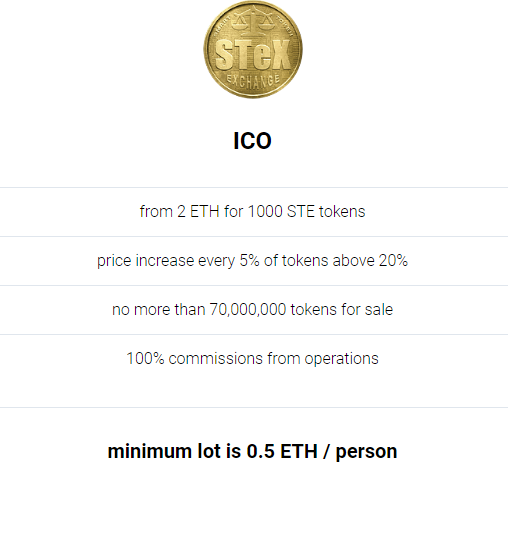Click the 100% commissions from operations line
Image resolution: width=521 pixels, height=548 pixels.
click(252, 359)
